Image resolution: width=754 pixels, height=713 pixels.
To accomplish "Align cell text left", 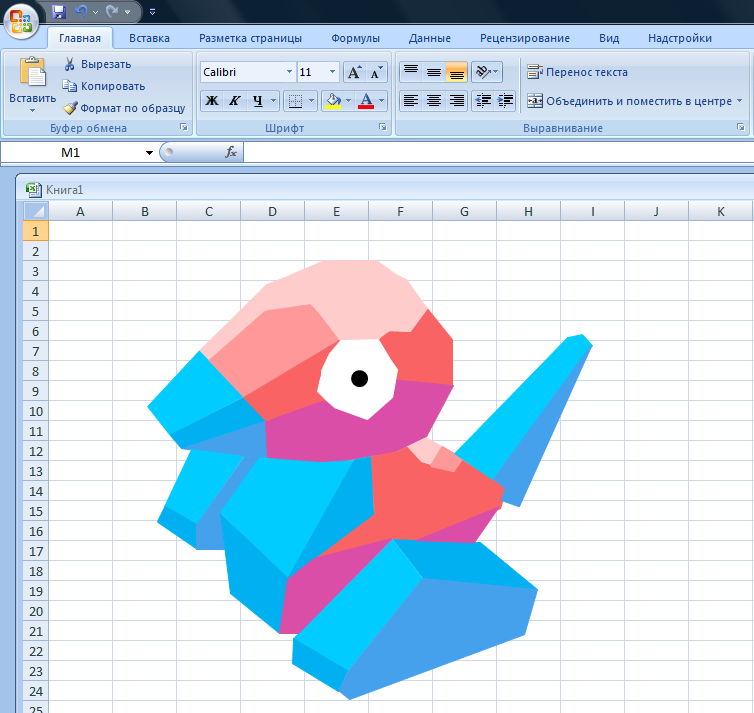I will [x=411, y=101].
